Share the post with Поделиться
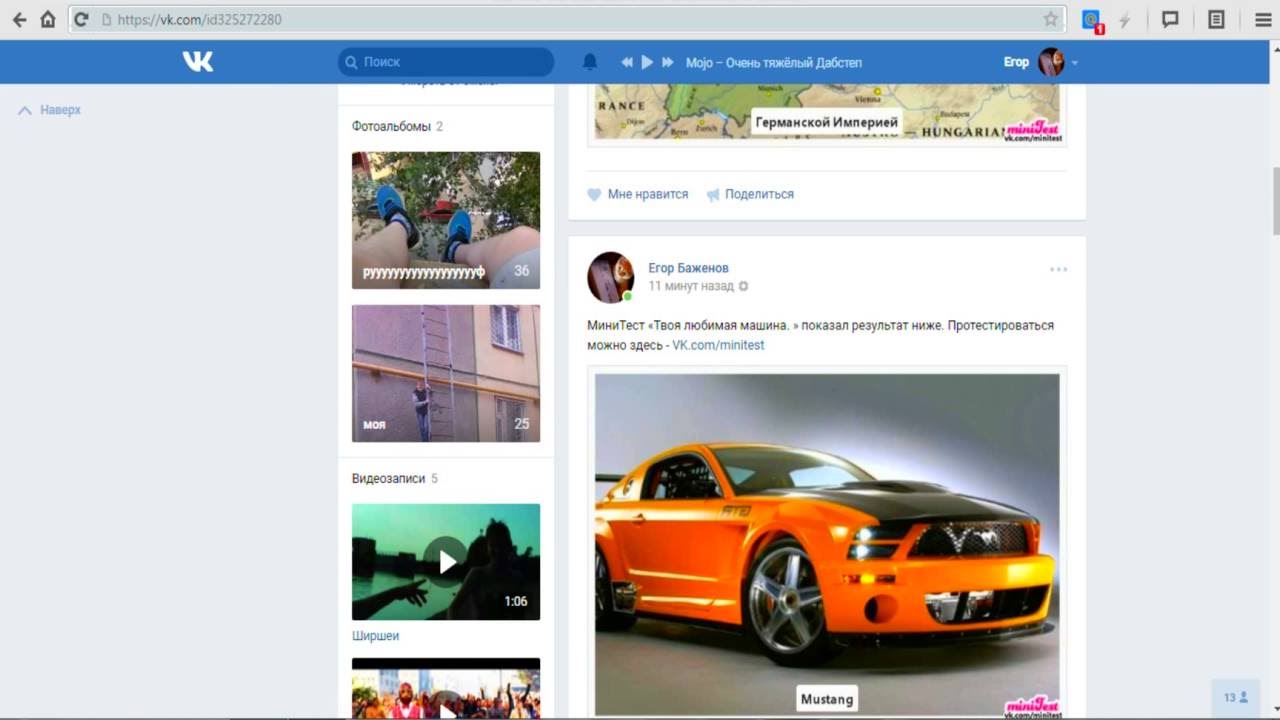1280x720 pixels. pos(750,194)
